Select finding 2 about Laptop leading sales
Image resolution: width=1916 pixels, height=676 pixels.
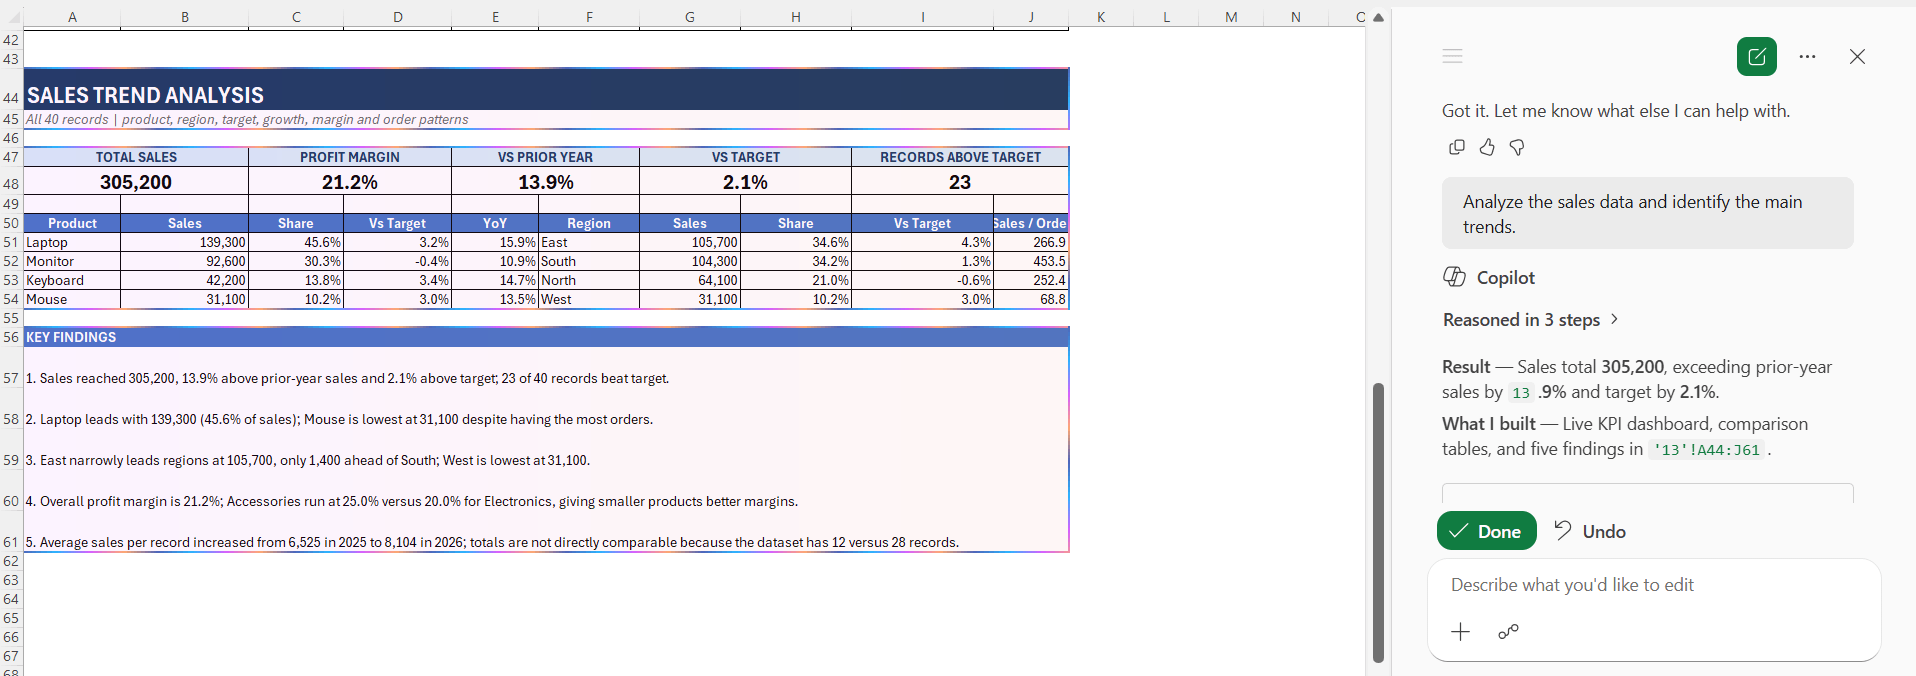546,409
